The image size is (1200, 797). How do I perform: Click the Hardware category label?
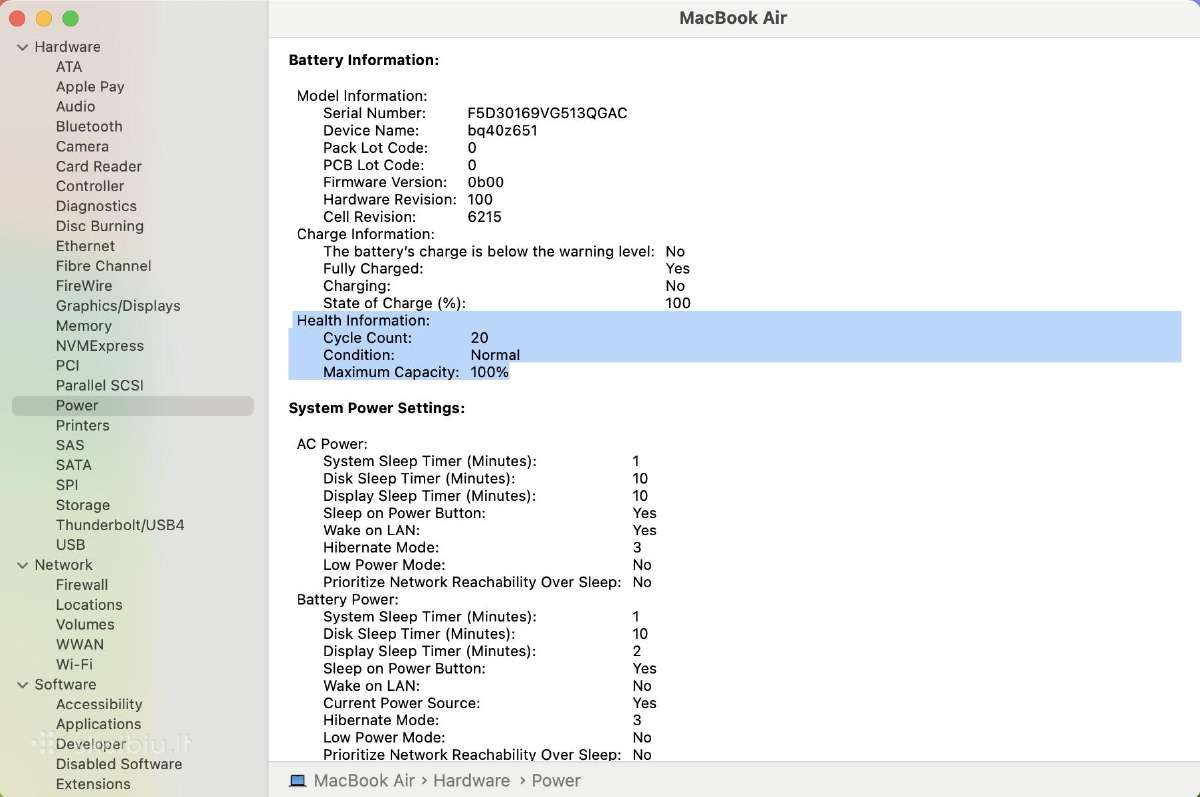(x=67, y=47)
